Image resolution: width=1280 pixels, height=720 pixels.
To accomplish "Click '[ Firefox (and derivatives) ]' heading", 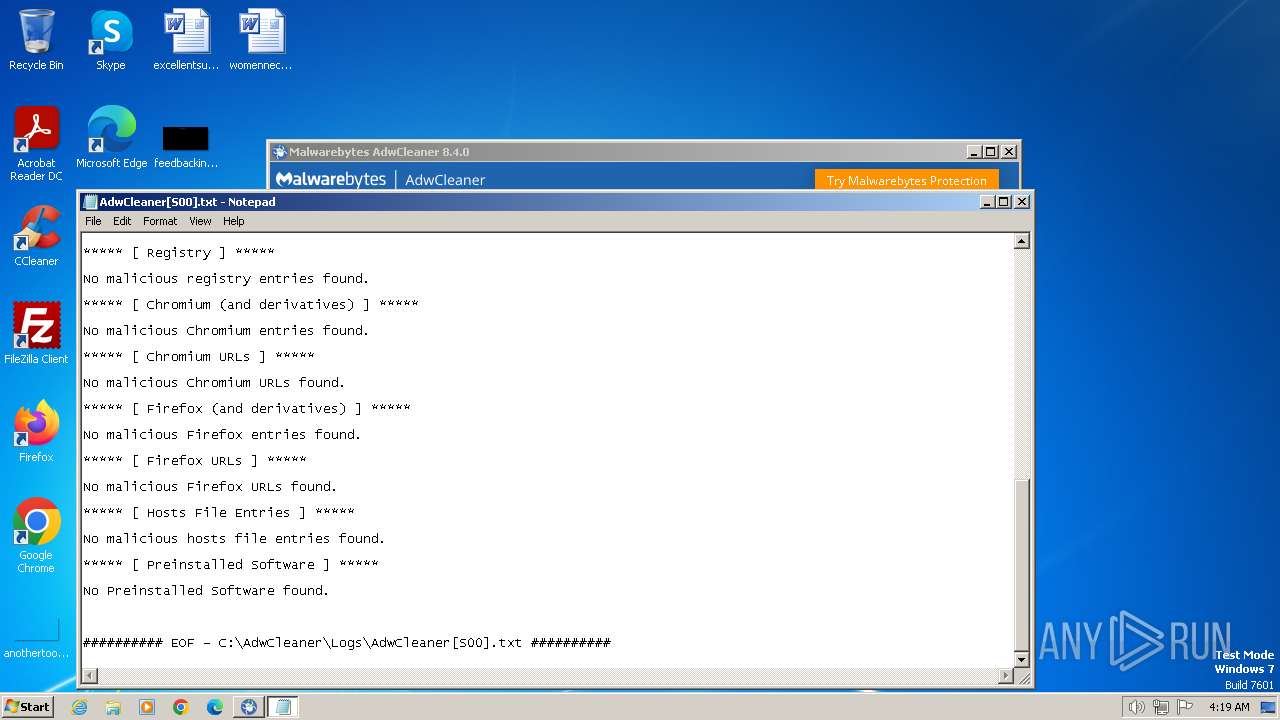I will point(247,409).
